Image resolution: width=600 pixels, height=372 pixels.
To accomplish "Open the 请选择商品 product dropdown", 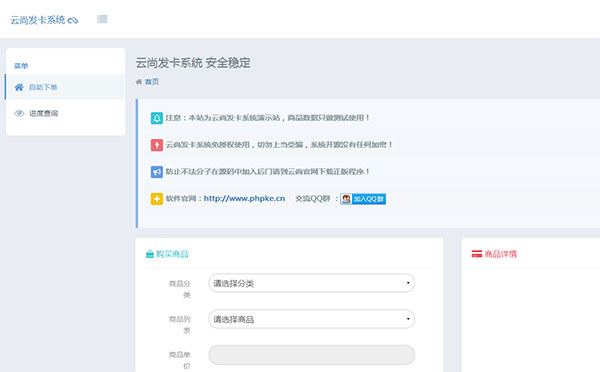I will coord(311,319).
